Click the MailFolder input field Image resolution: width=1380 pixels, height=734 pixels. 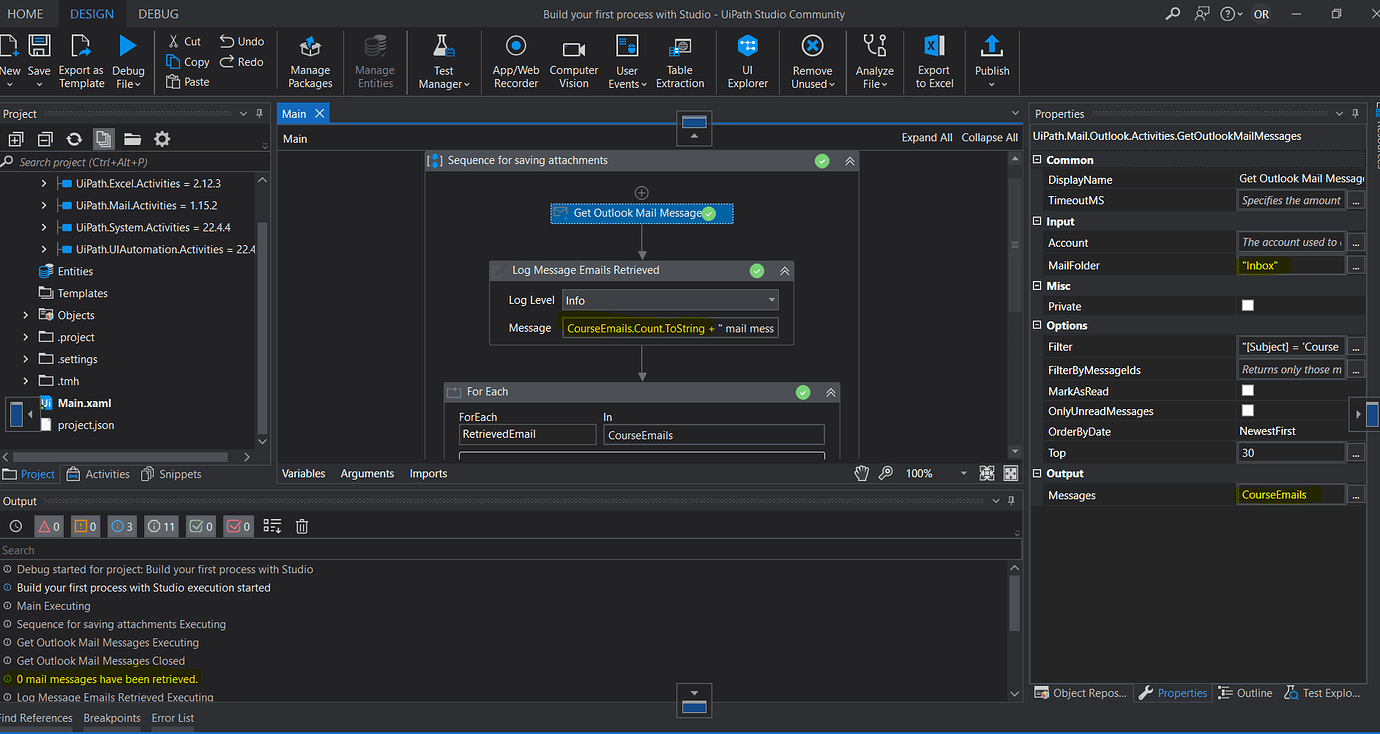pos(1290,265)
